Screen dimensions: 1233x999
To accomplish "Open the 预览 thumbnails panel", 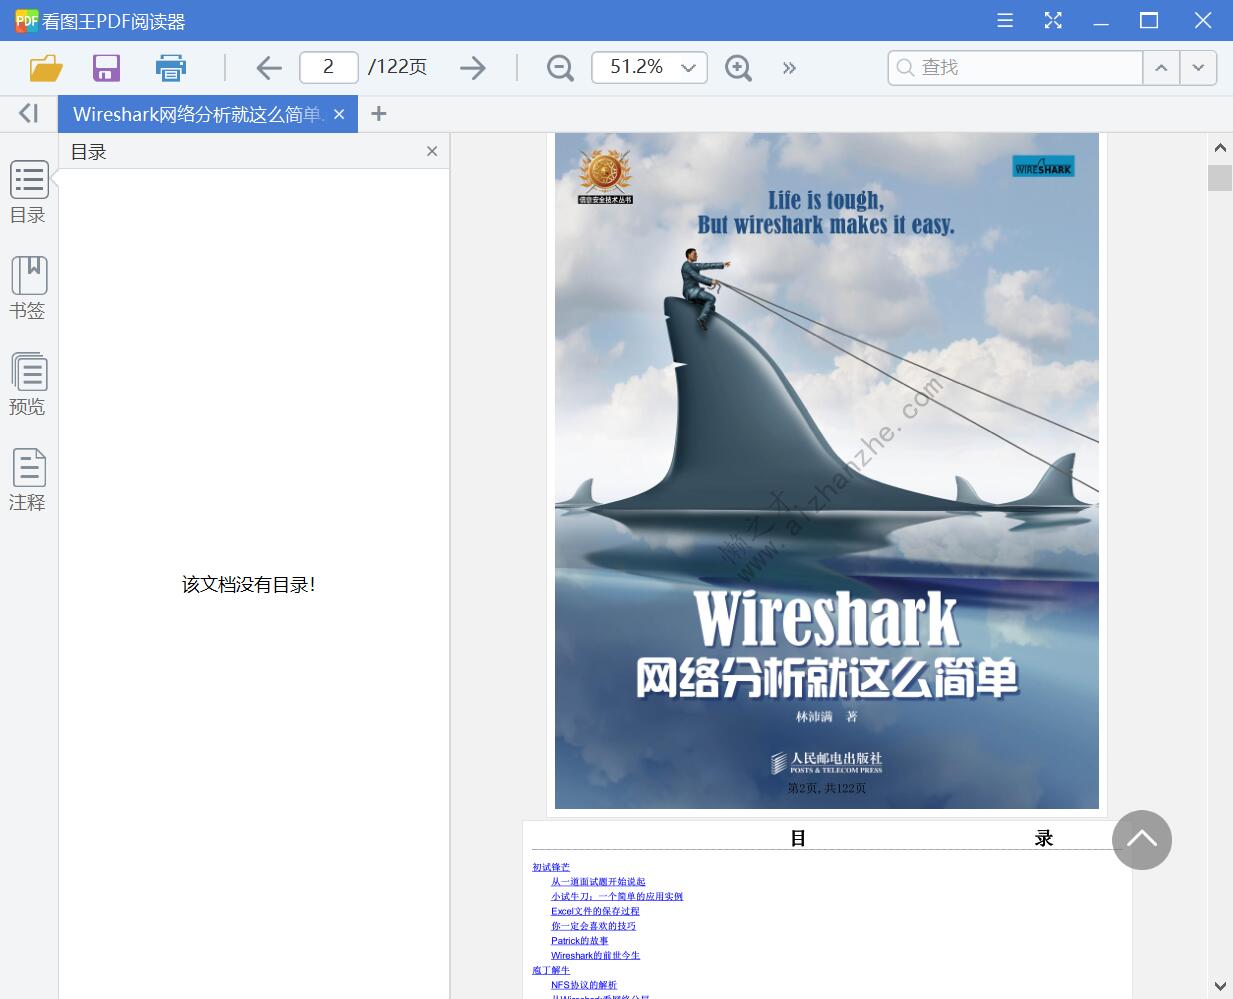I will pyautogui.click(x=28, y=384).
